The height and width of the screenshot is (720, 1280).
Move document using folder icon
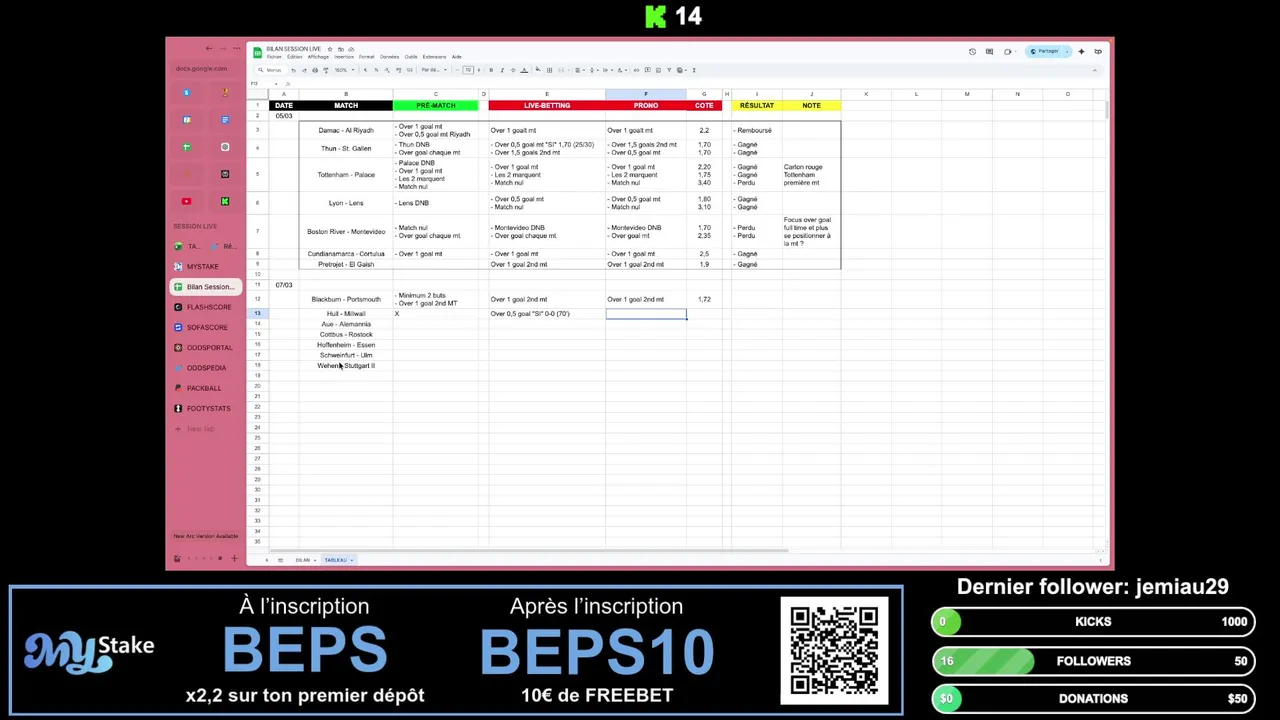(341, 49)
